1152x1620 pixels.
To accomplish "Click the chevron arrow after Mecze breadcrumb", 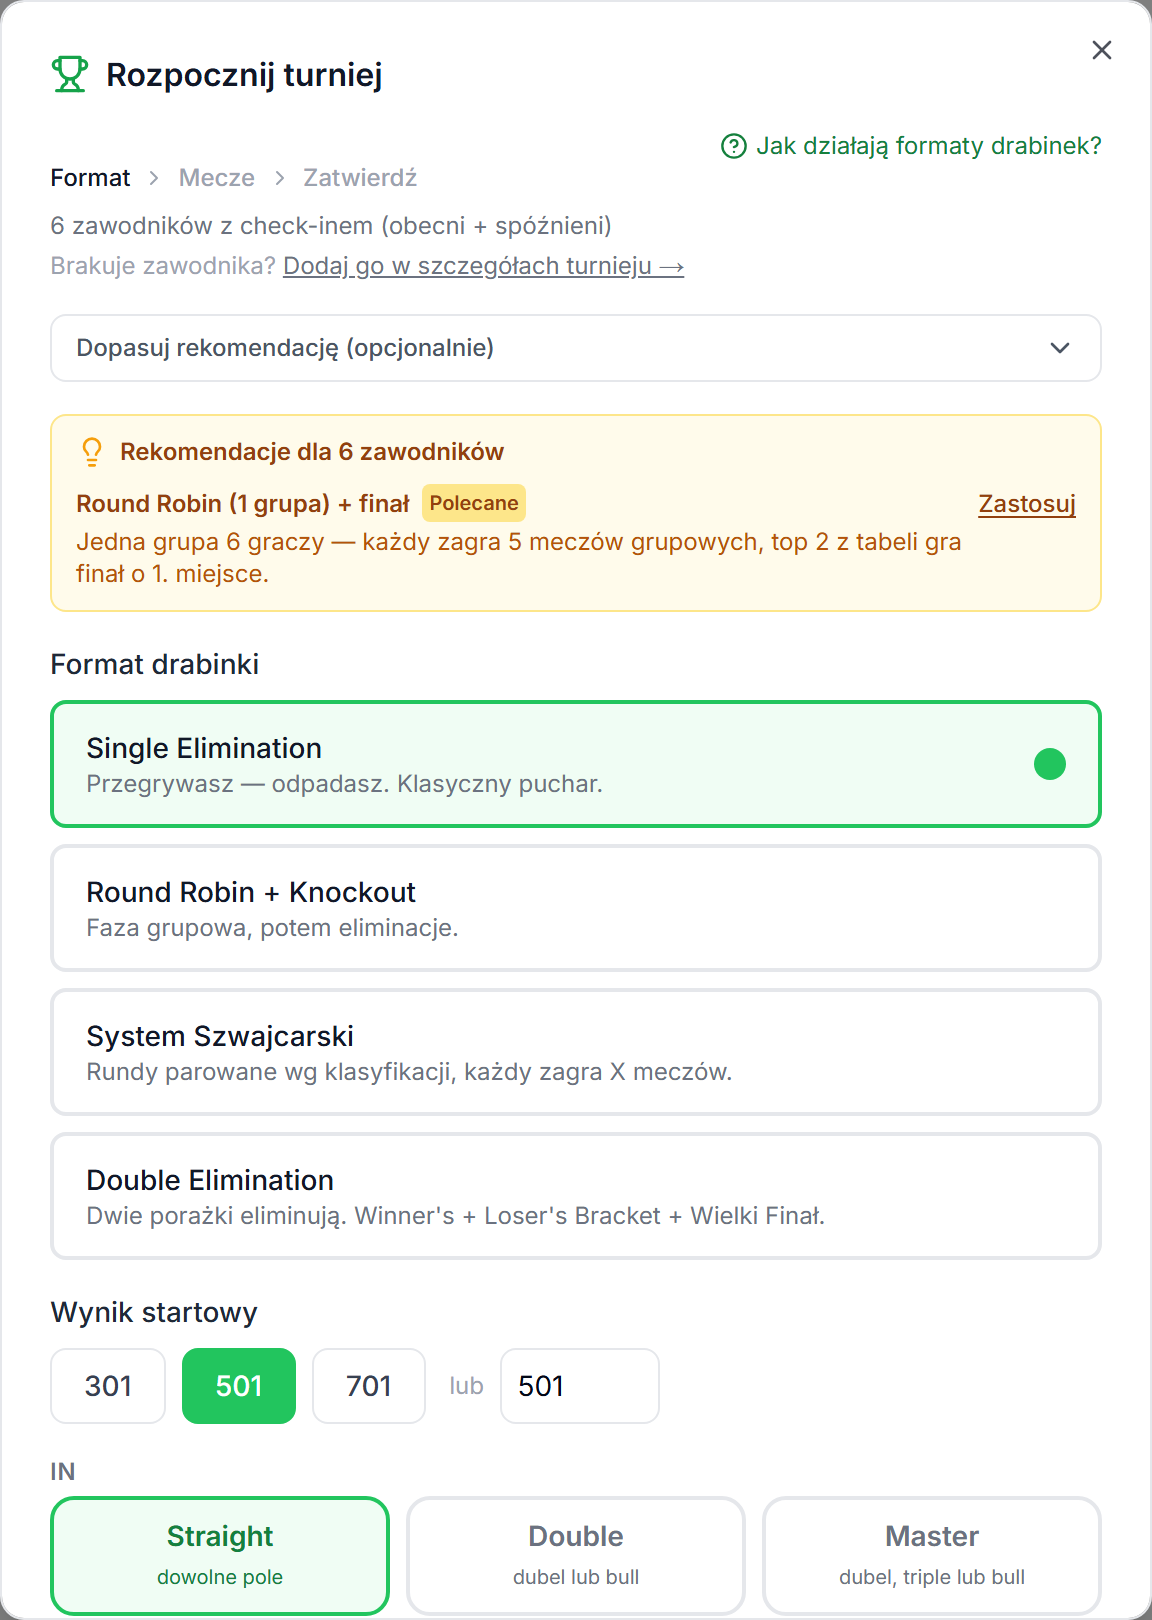I will (x=280, y=178).
